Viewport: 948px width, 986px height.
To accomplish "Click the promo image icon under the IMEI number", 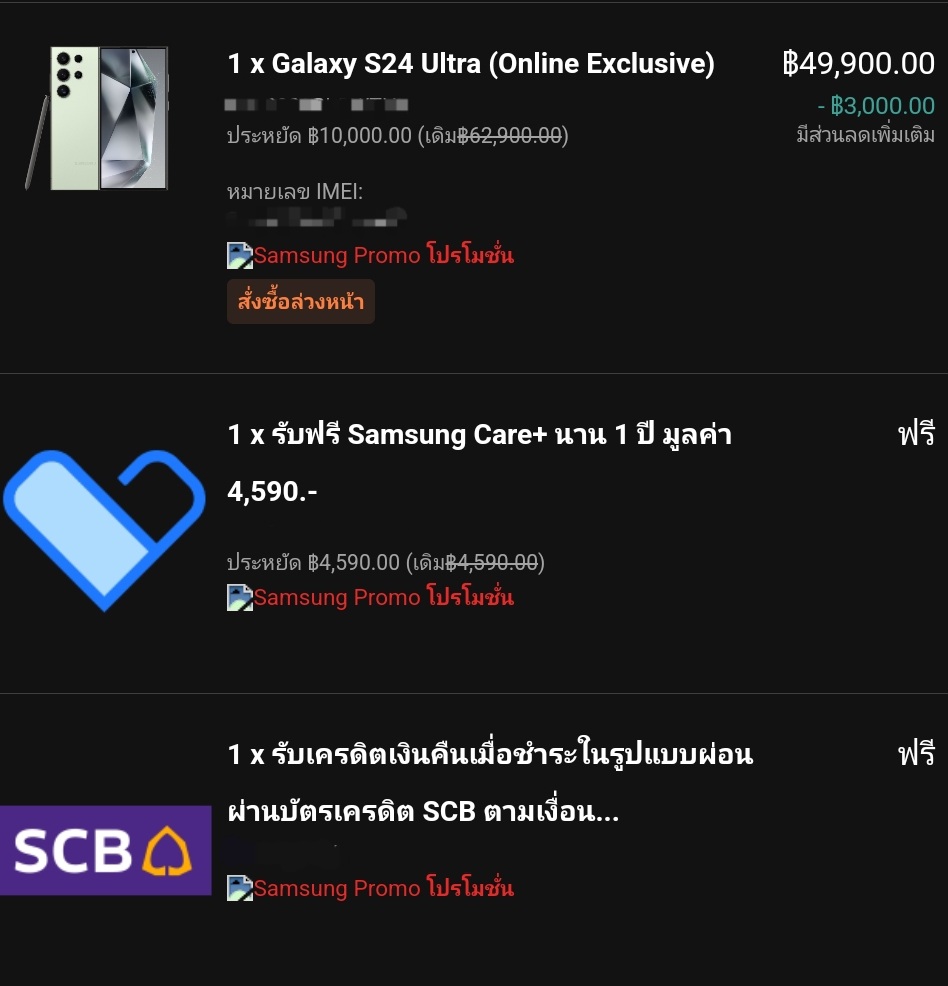I will pos(240,256).
